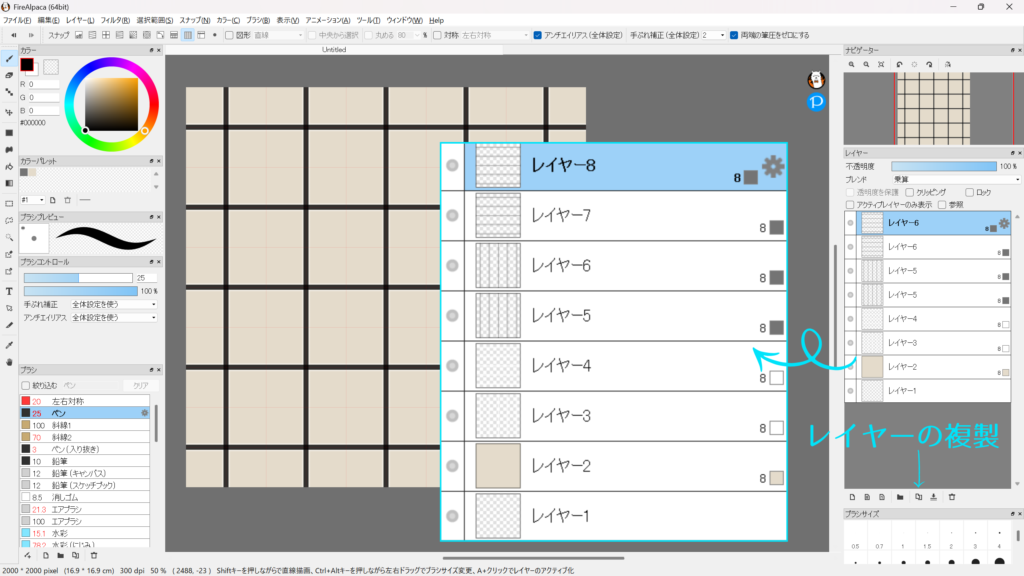The height and width of the screenshot is (576, 1024).
Task: Pick the Hand pan tool
Action: [x=9, y=361]
